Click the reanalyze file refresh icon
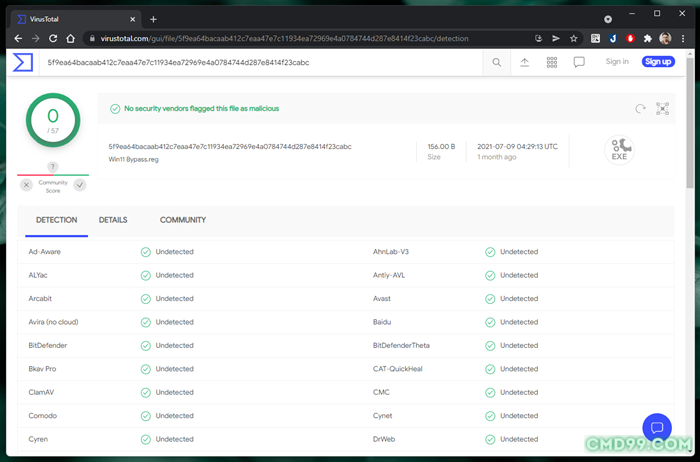The width and height of the screenshot is (700, 462). 640,108
